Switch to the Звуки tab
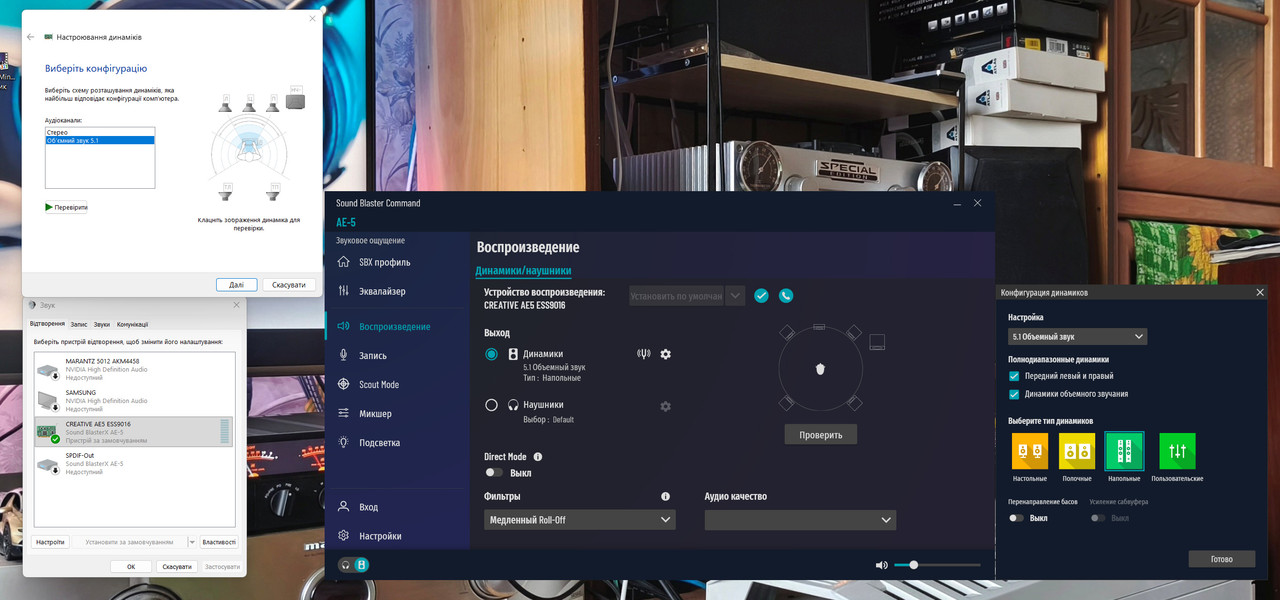Viewport: 1280px width, 600px height. (102, 324)
